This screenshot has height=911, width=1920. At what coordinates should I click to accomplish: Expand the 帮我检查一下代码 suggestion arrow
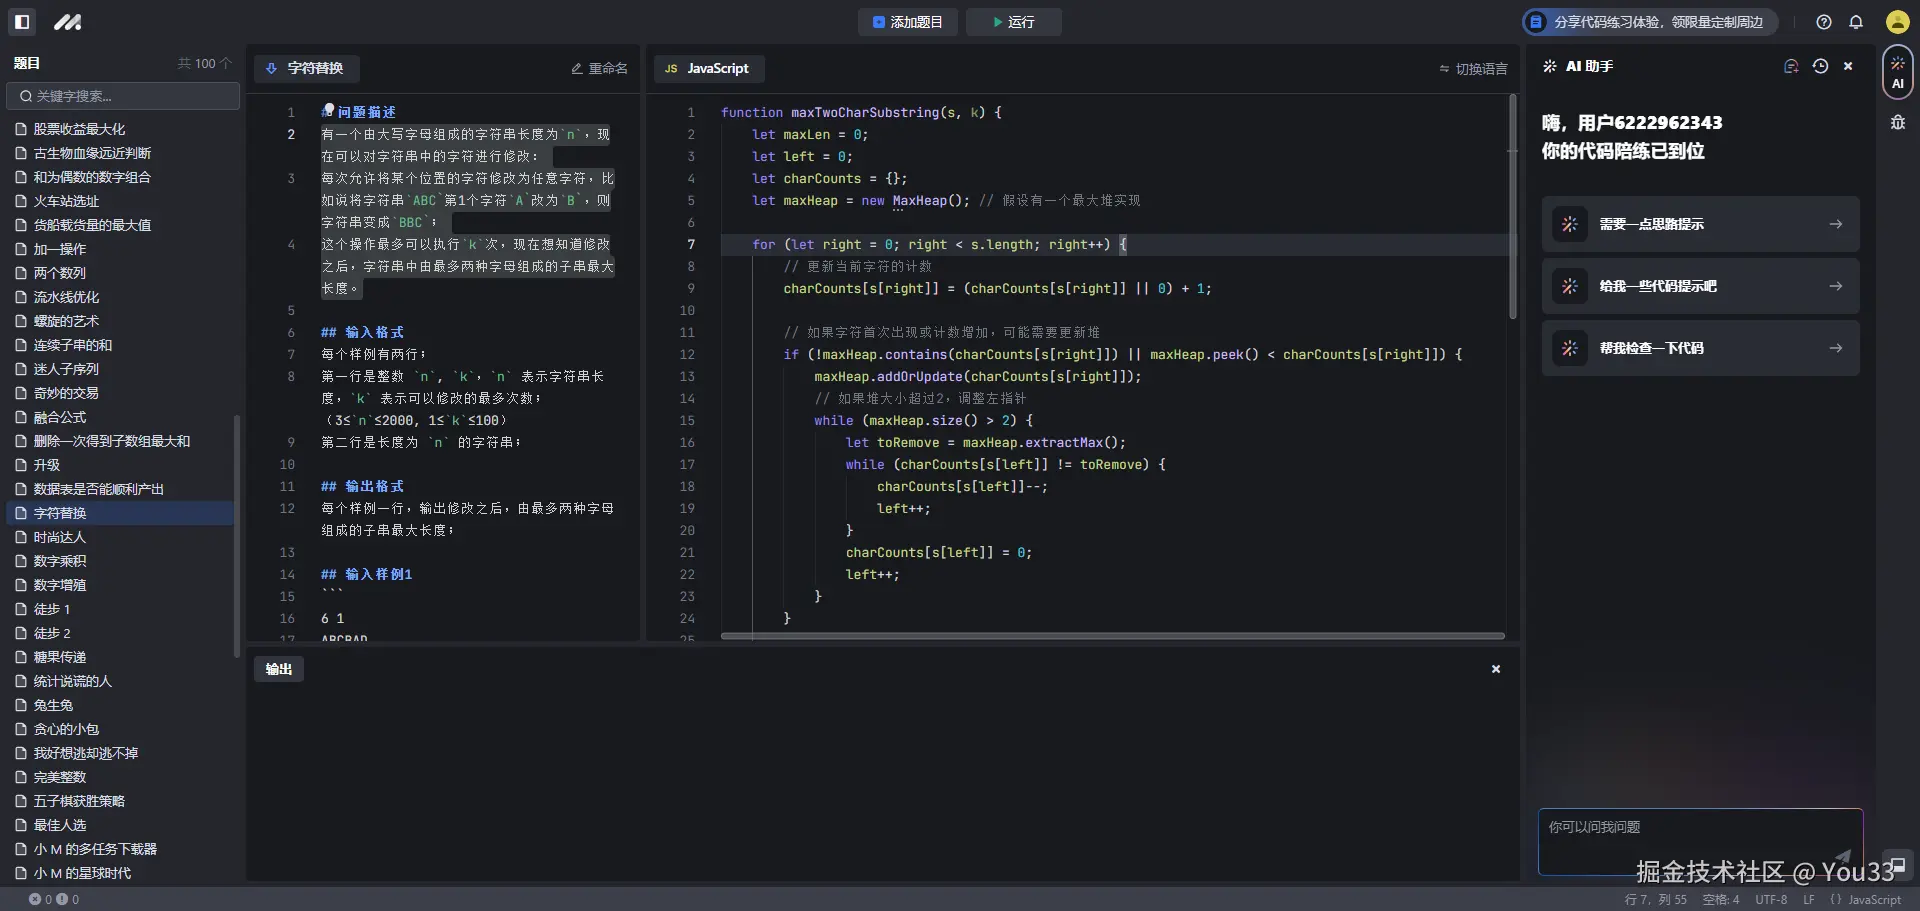1837,348
